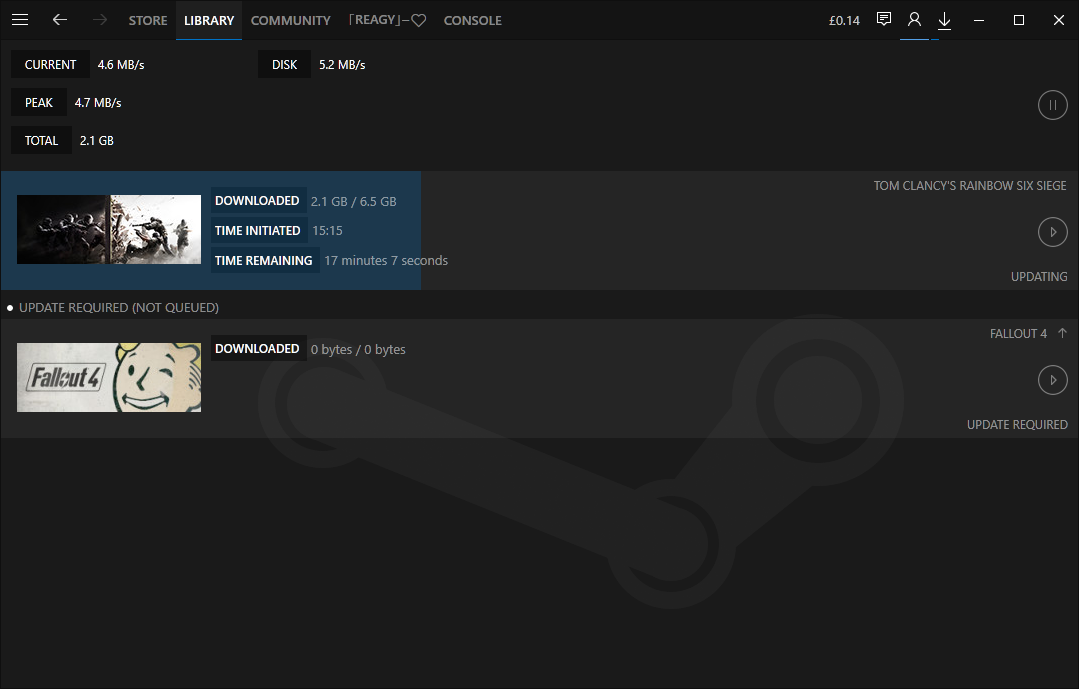The width and height of the screenshot is (1079, 689).
Task: Click the UPDATE REQUIRED status of Fallout 4
Action: point(1017,424)
